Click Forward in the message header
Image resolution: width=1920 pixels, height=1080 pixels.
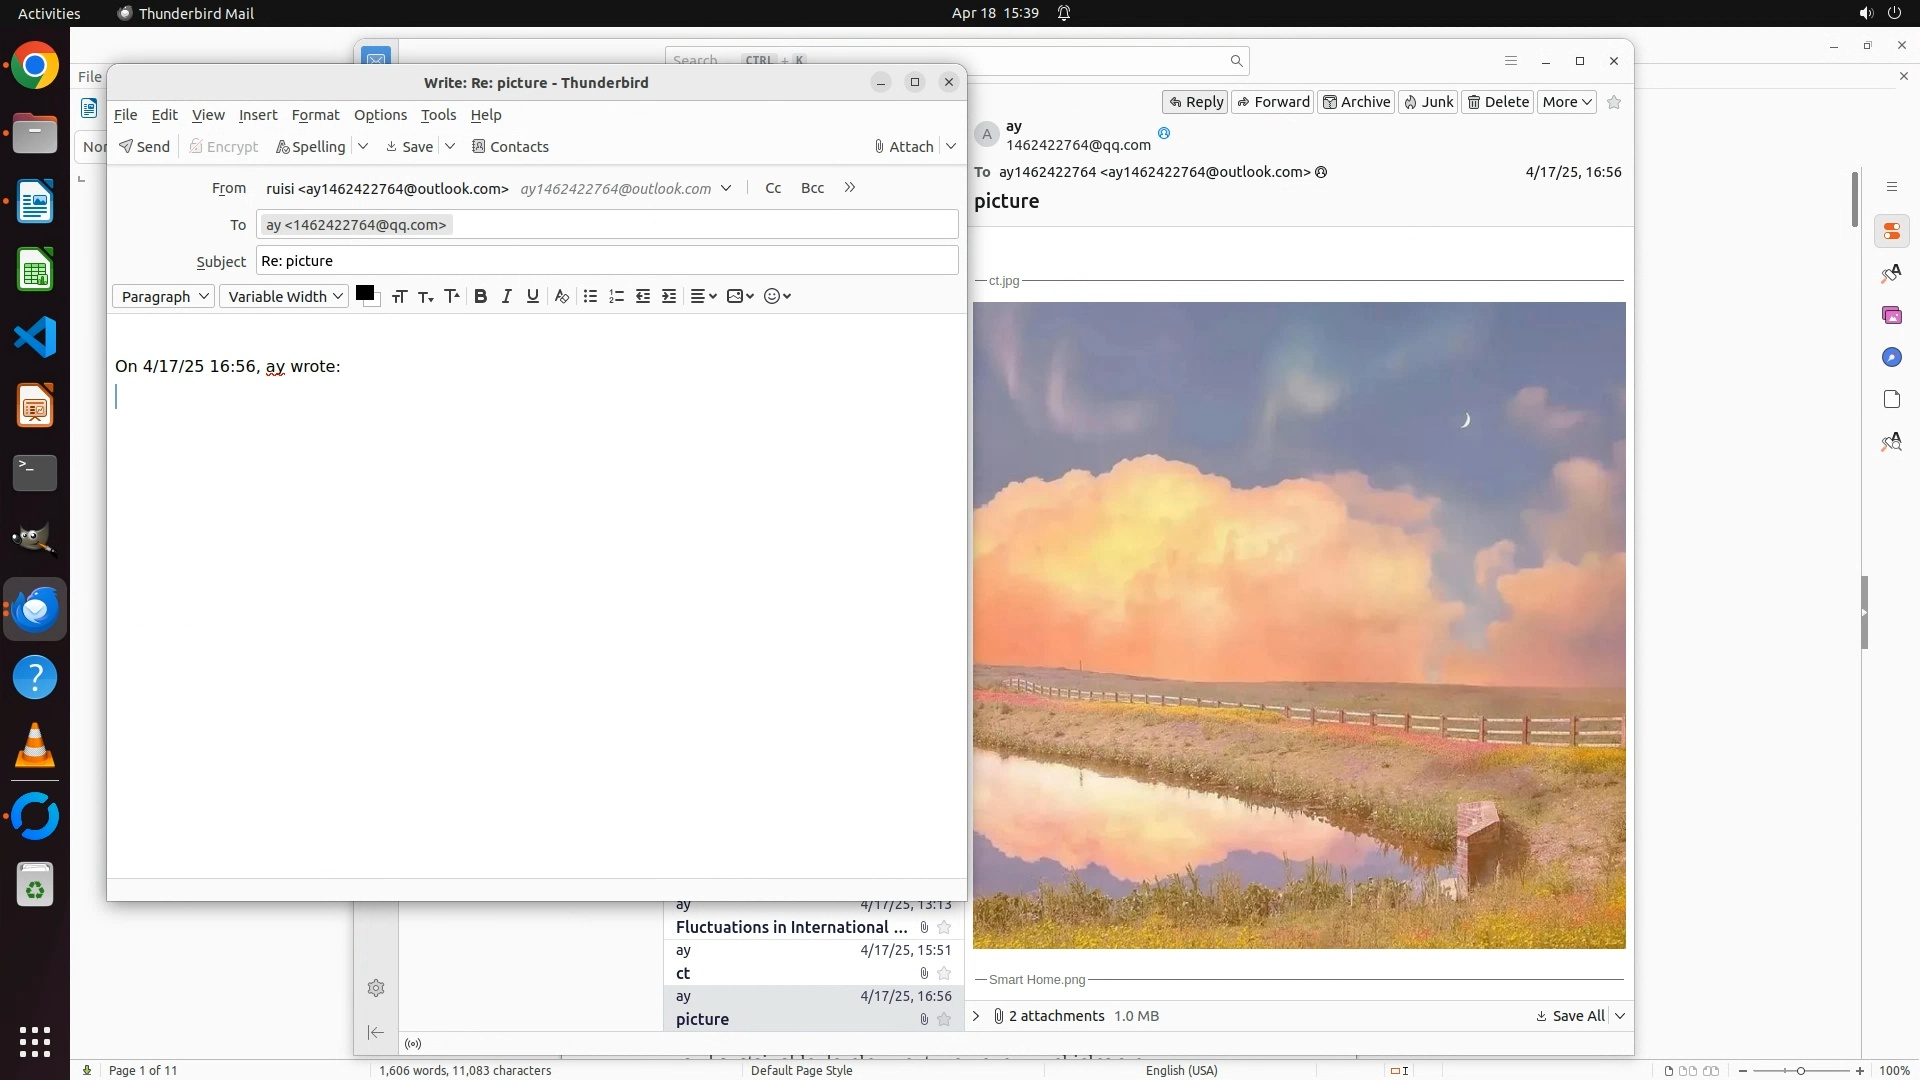point(1273,102)
